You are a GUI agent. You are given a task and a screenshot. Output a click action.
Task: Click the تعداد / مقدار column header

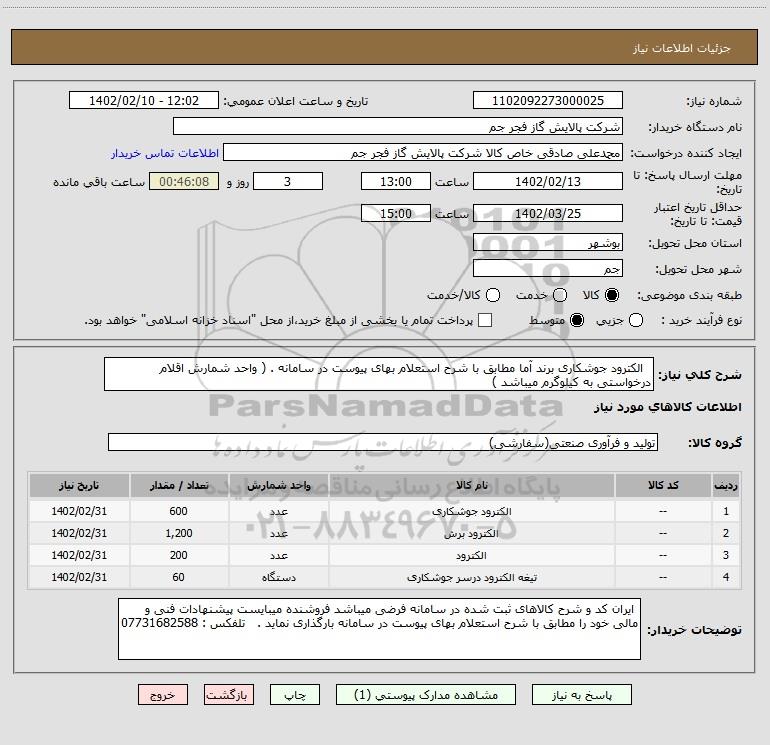[179, 485]
